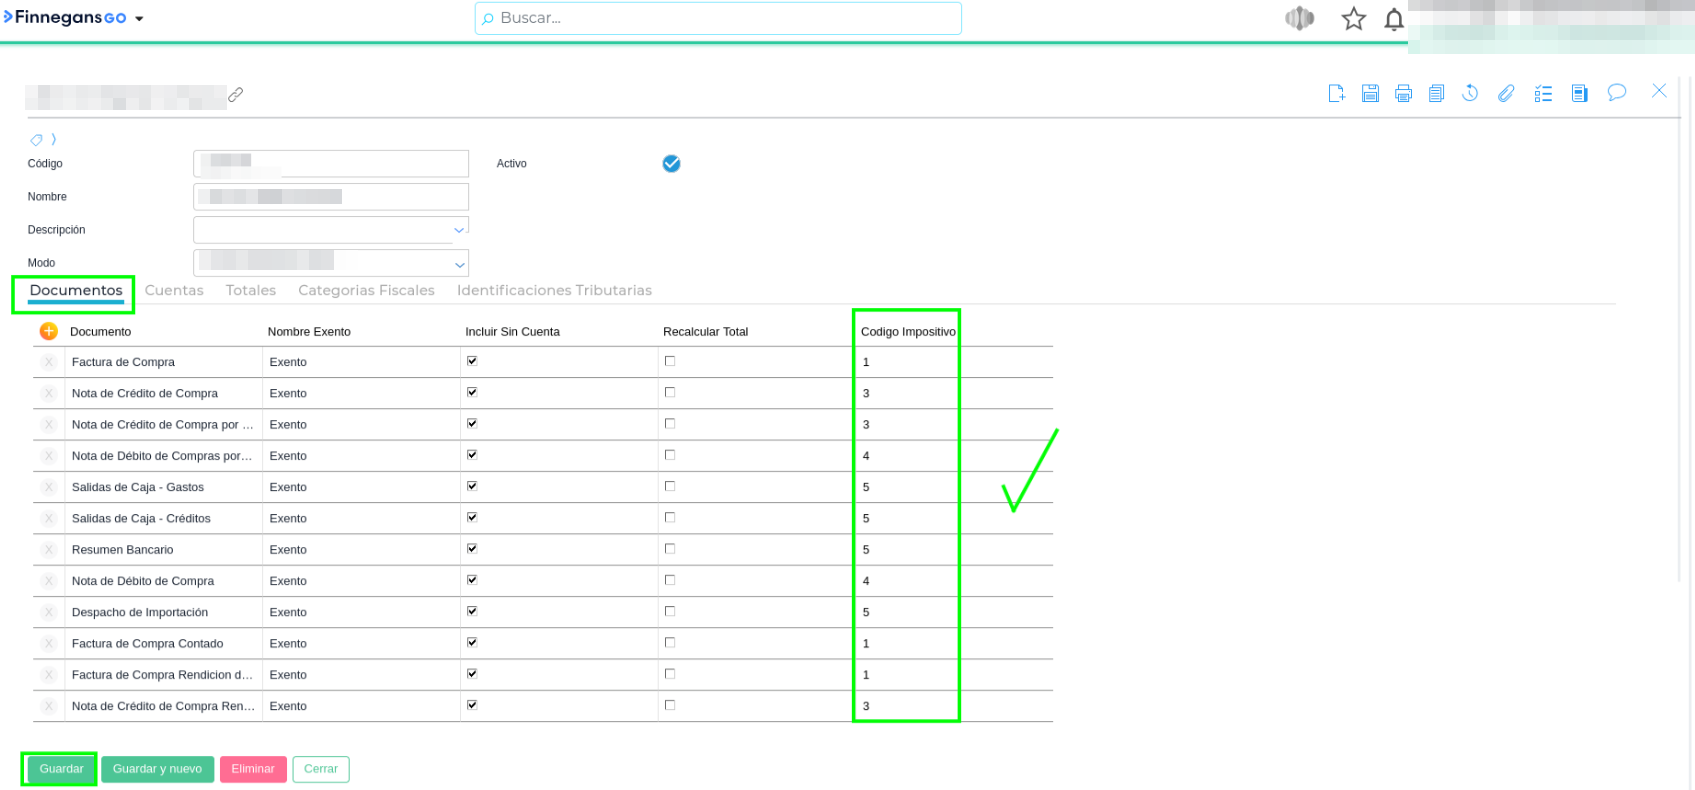Toggle the Activo checkmark
The width and height of the screenshot is (1695, 790).
coord(671,163)
